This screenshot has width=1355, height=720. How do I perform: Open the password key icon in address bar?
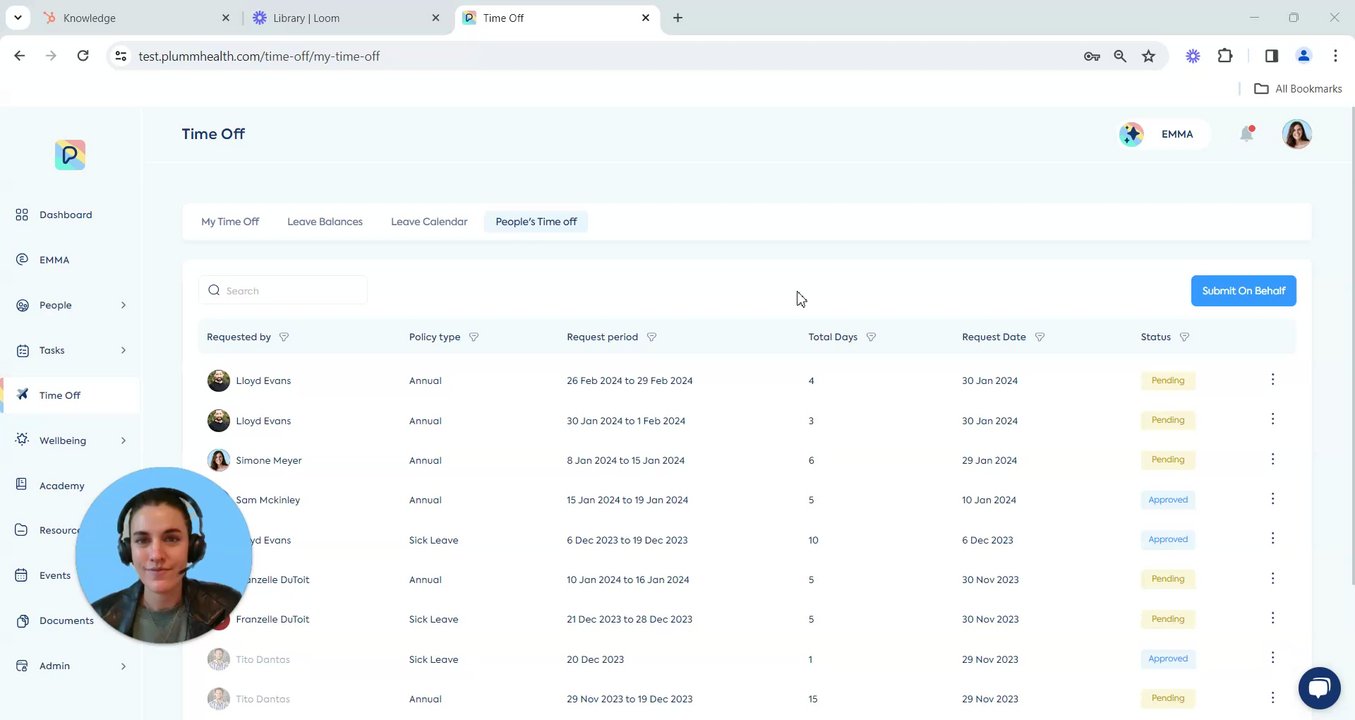[x=1092, y=56]
